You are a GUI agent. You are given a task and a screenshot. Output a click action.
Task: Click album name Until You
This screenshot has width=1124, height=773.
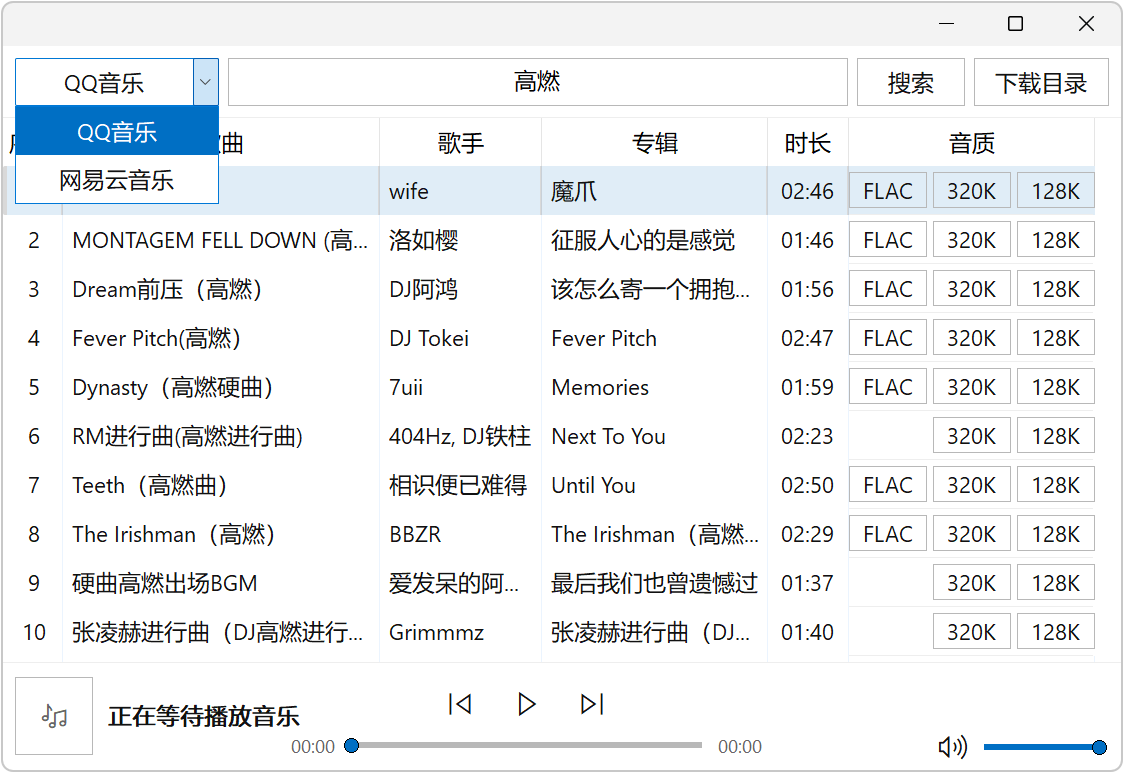pyautogui.click(x=593, y=485)
